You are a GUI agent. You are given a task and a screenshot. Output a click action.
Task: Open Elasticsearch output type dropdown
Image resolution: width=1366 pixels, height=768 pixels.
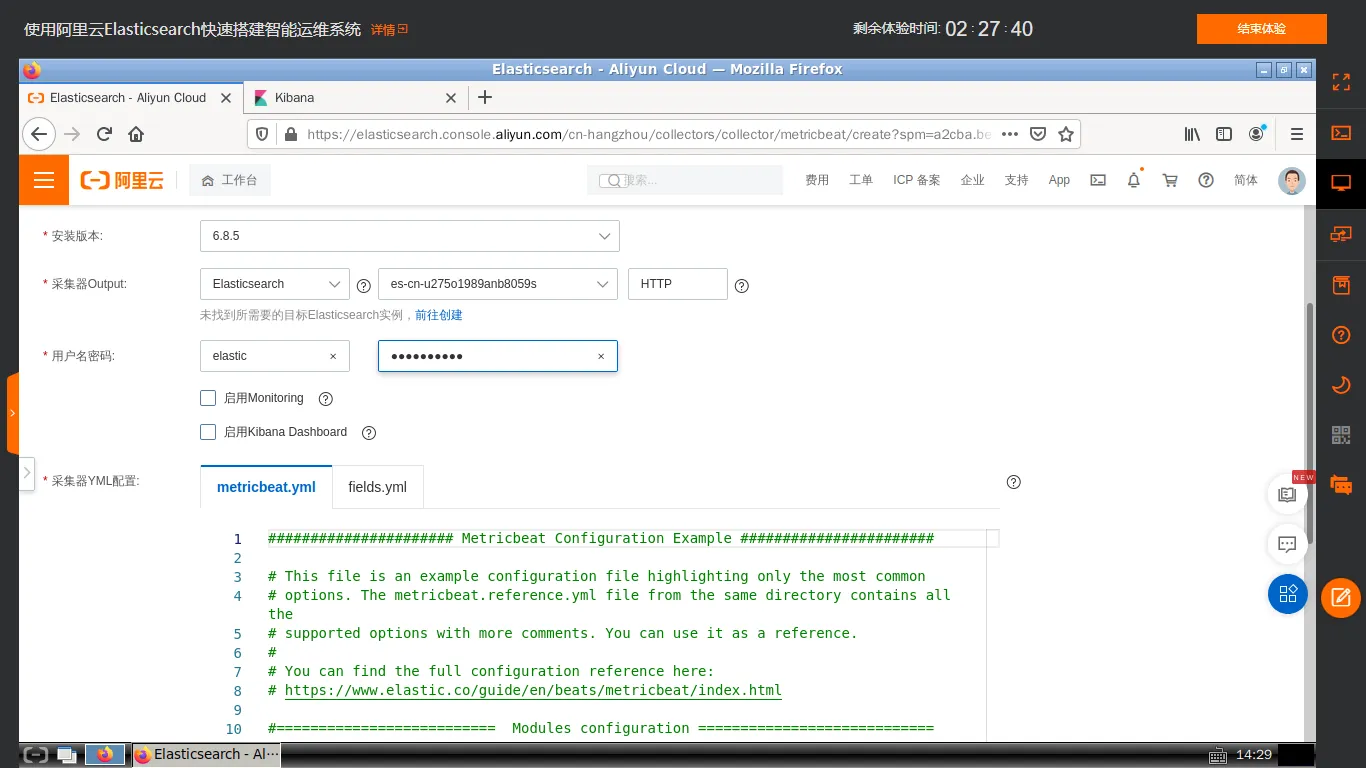[x=275, y=284]
